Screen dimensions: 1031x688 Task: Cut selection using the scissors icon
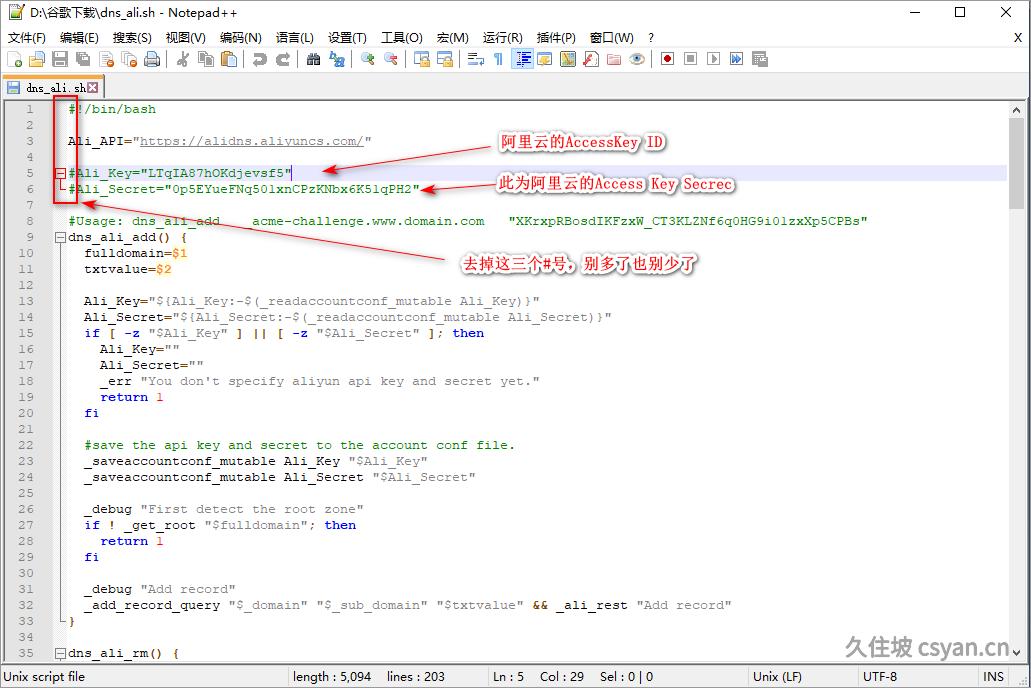click(183, 59)
